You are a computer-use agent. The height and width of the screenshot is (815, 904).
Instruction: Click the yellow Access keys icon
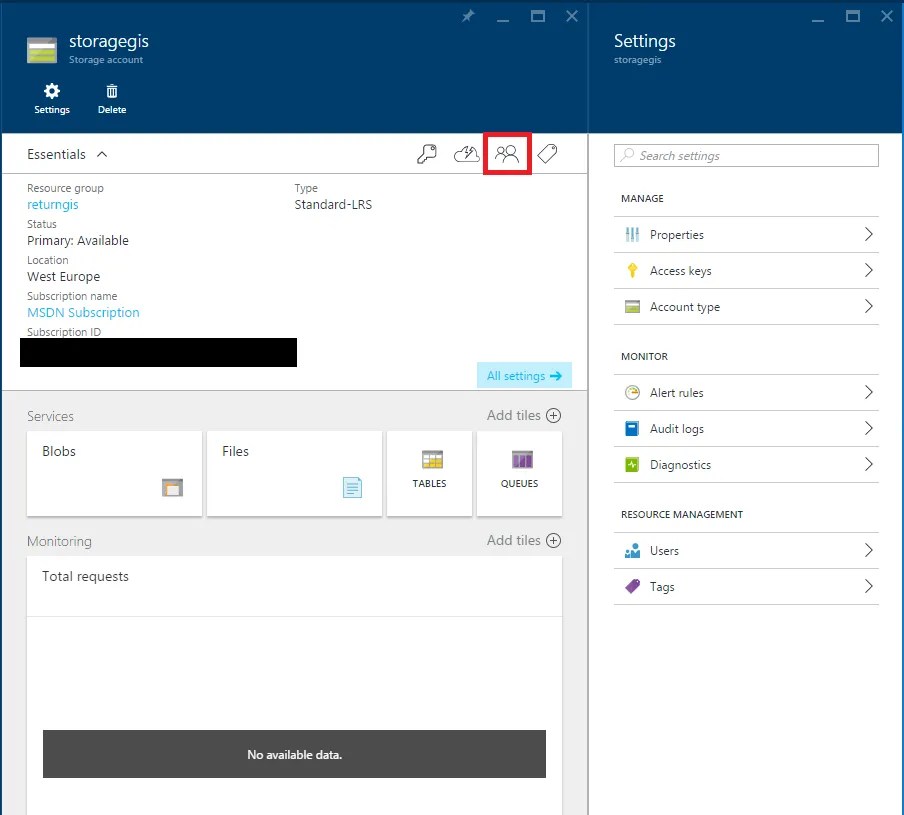tap(632, 270)
